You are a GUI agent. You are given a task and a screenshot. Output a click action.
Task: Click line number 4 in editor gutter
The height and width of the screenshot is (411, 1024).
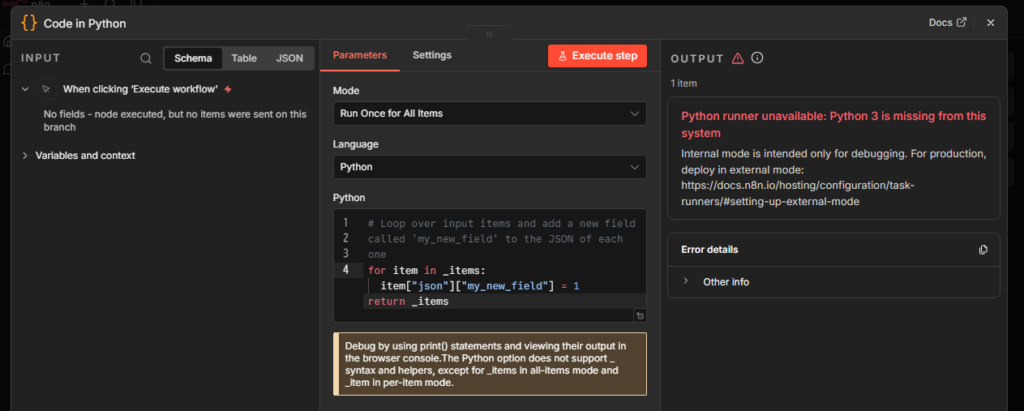tap(345, 269)
